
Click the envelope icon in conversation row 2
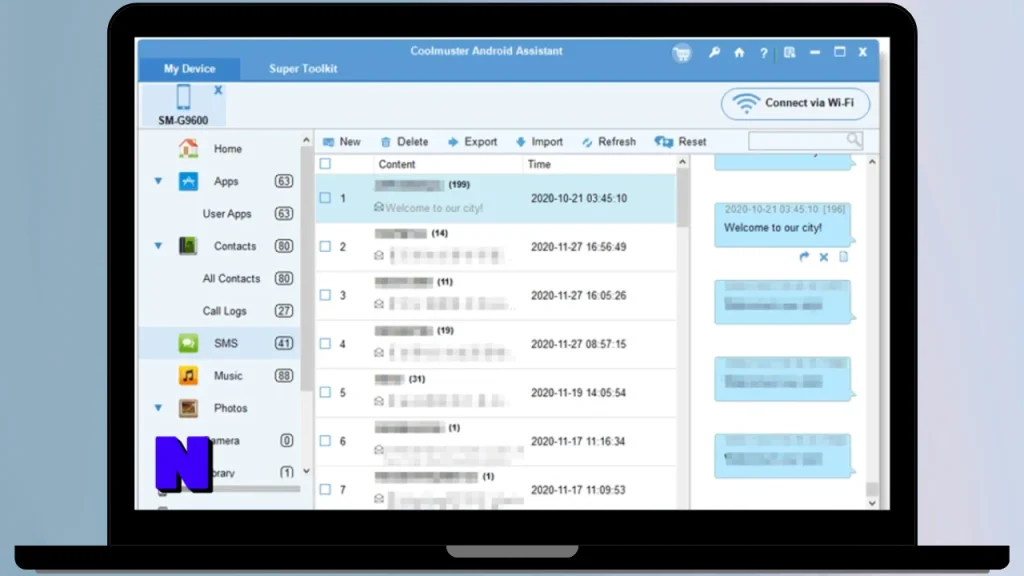(379, 255)
